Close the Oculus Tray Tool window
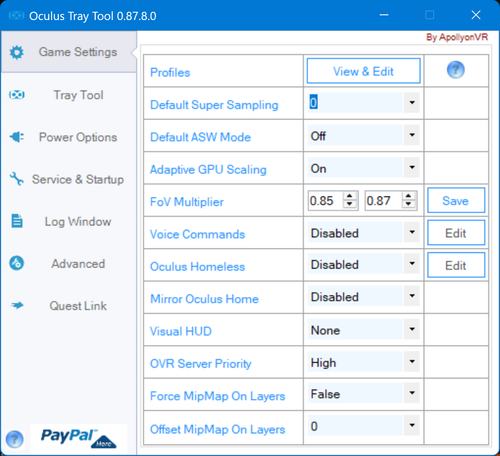 [476, 15]
